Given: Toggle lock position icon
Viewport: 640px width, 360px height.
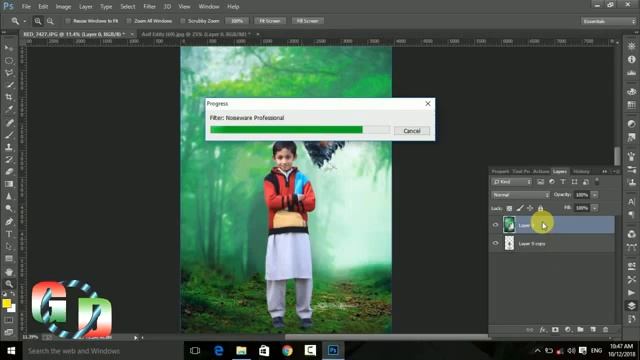Looking at the screenshot, I should [530, 208].
